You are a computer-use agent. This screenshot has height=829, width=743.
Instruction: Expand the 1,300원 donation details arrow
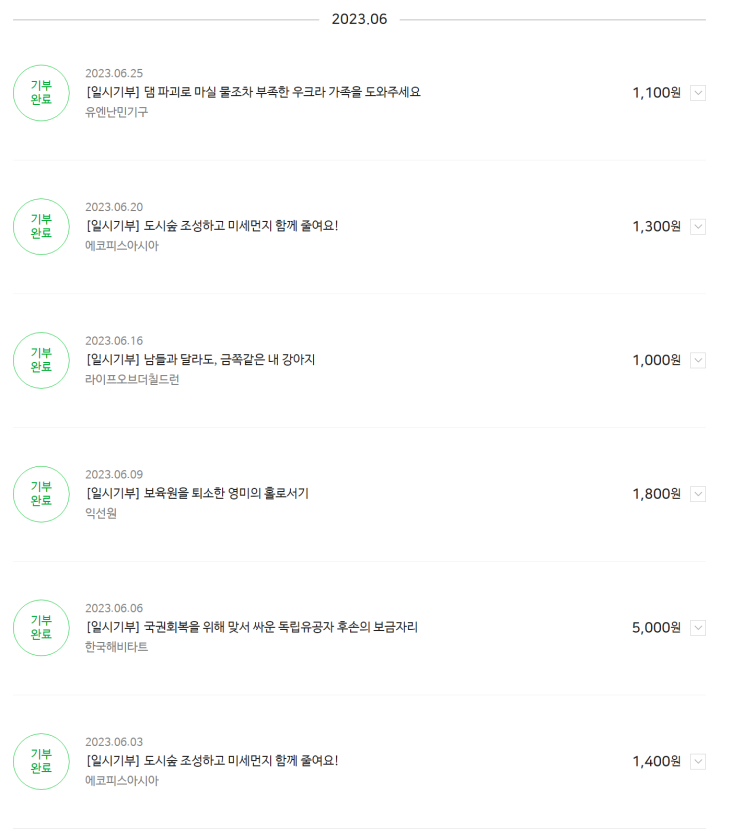pyautogui.click(x=698, y=227)
